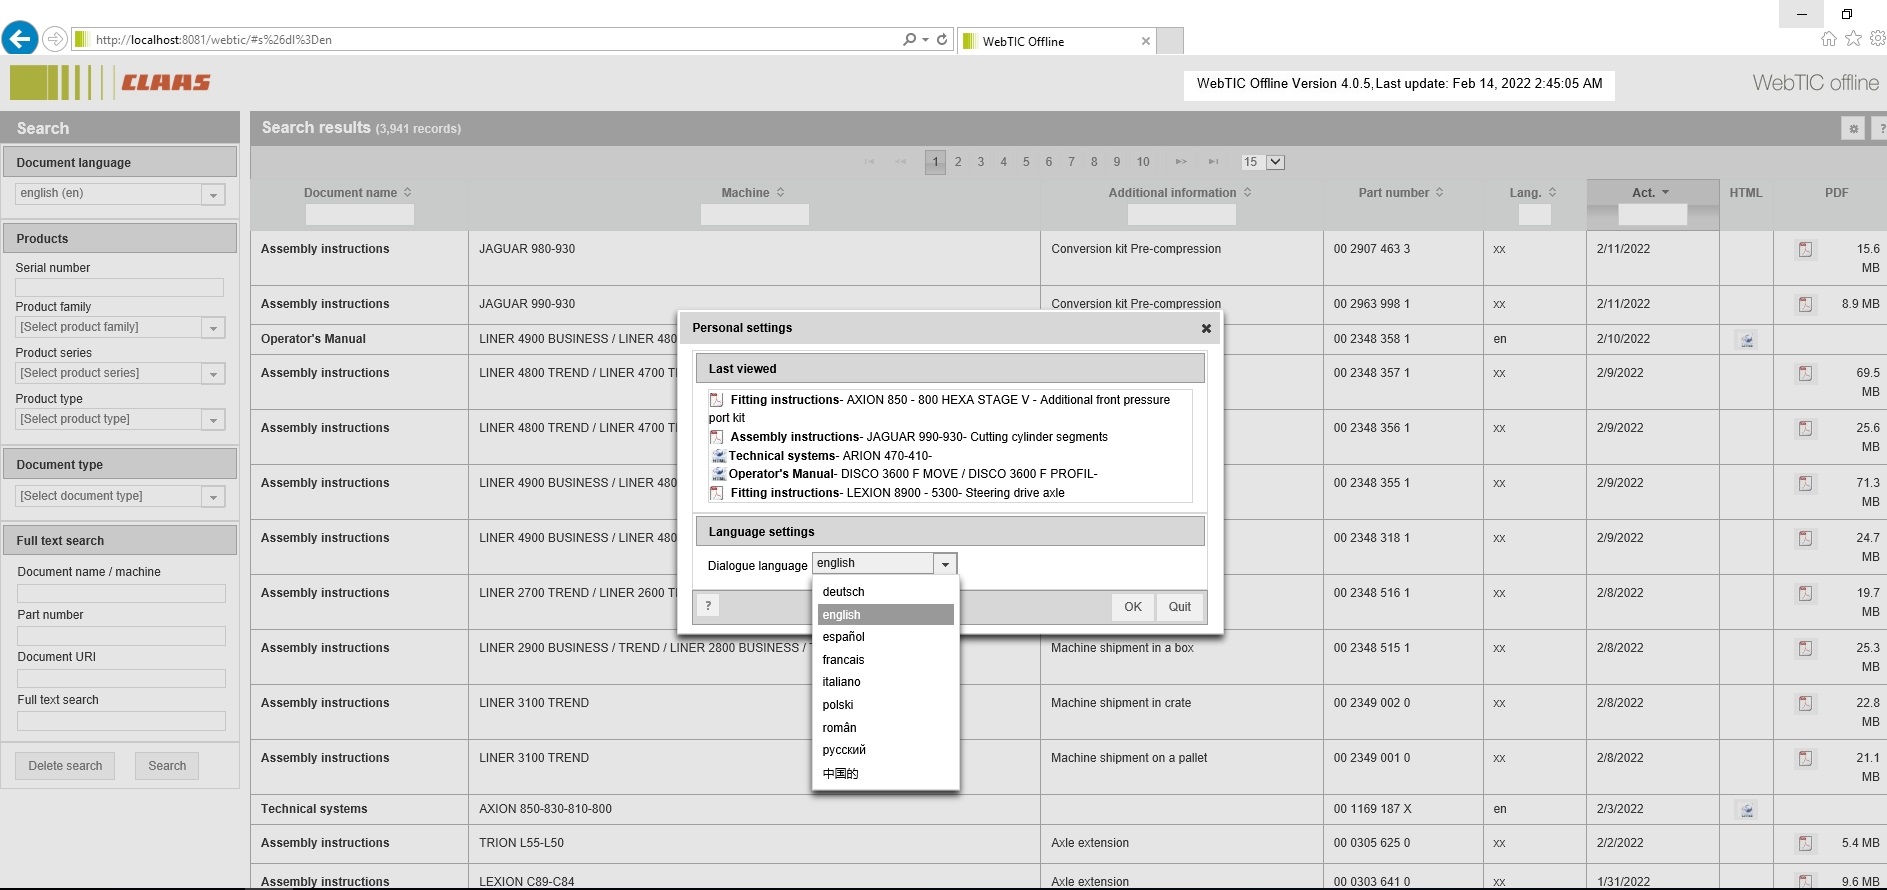Open PDF icon for part 00 2907 463 3

[1805, 249]
